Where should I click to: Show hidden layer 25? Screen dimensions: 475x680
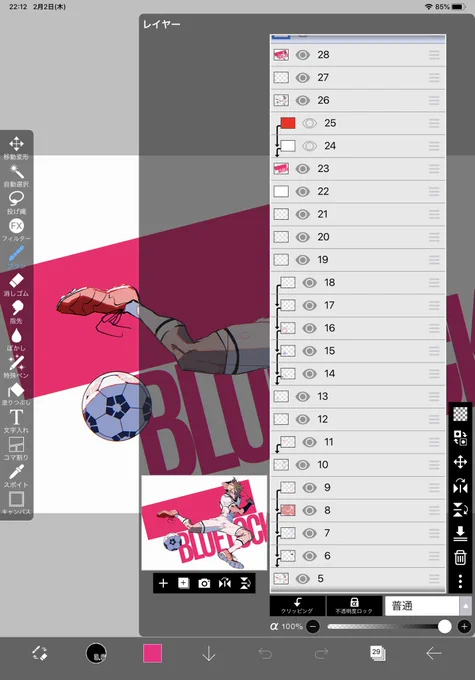[309, 123]
